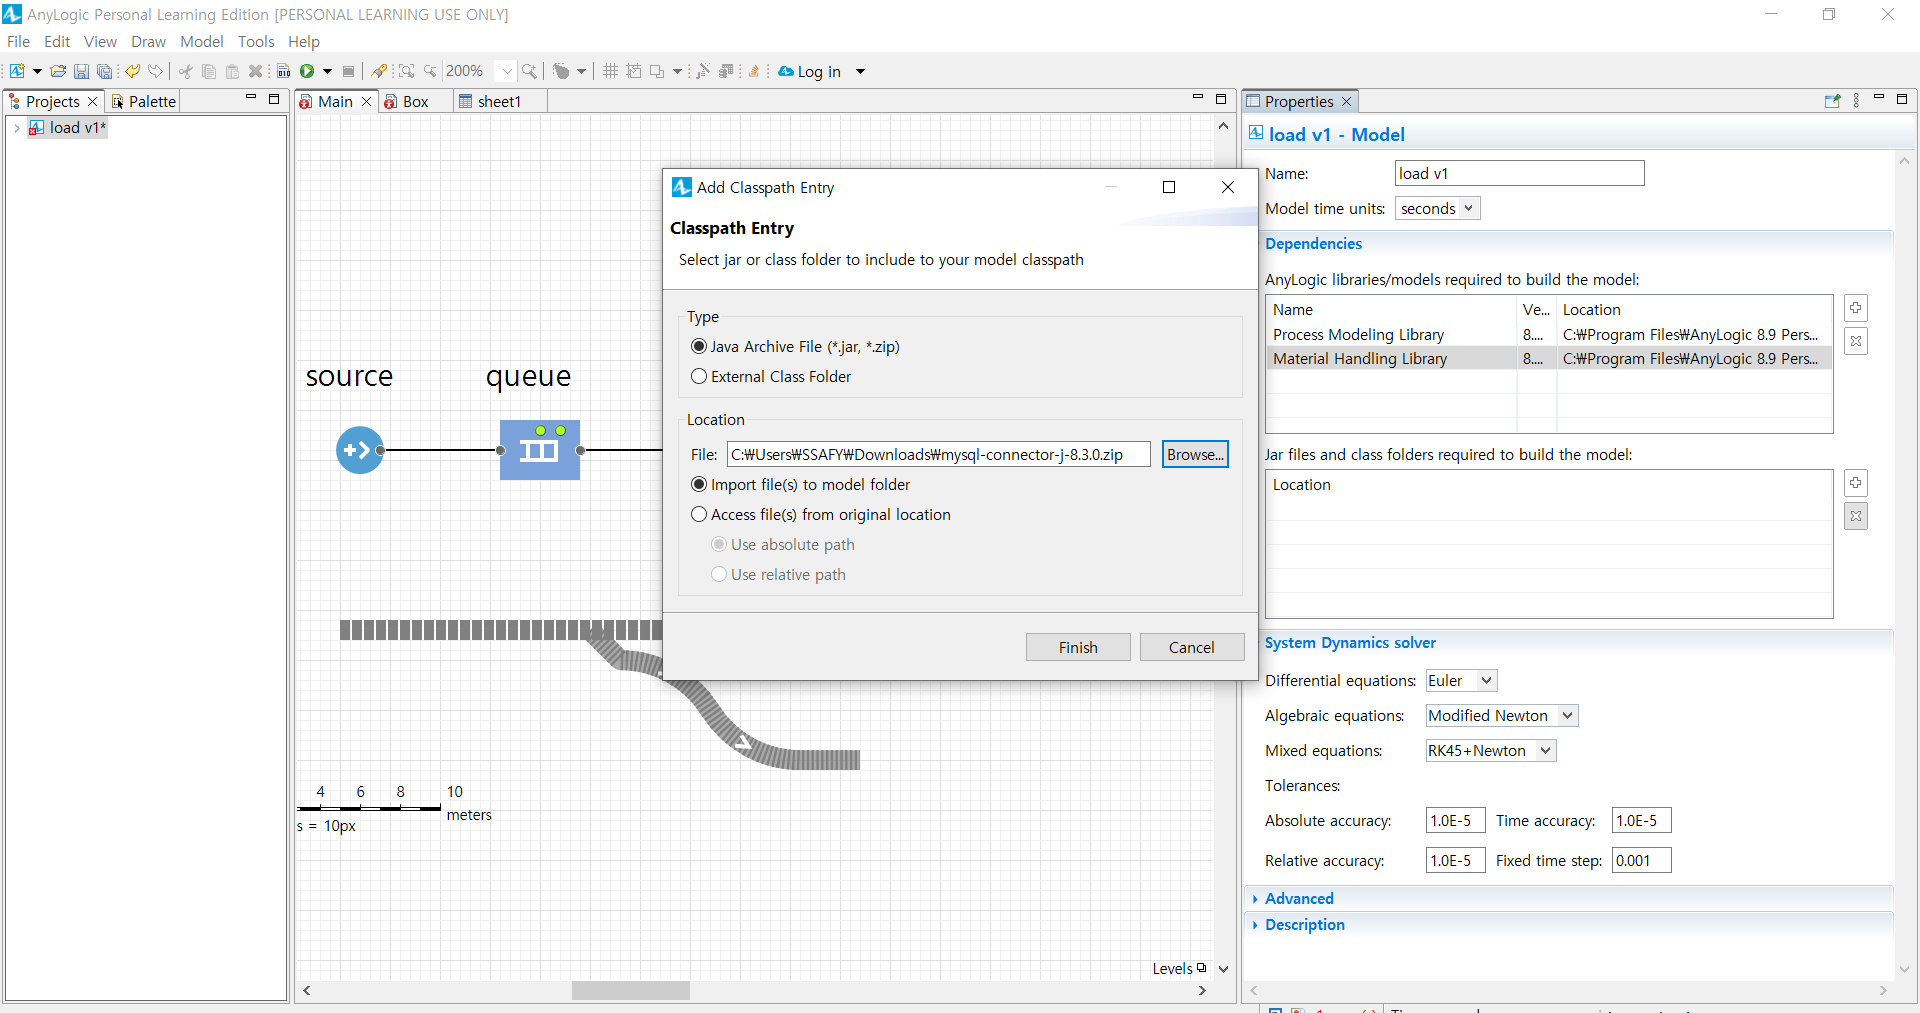Screen dimensions: 1920x1013
Task: Click the green Run model icon
Action: point(307,71)
